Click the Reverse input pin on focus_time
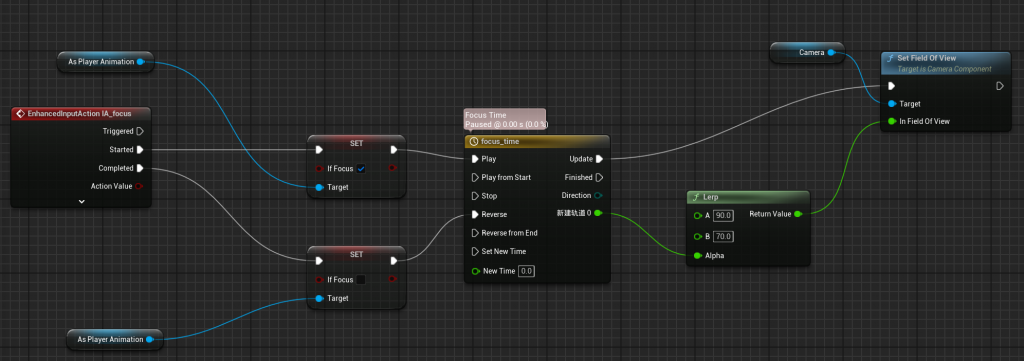 tap(475, 214)
